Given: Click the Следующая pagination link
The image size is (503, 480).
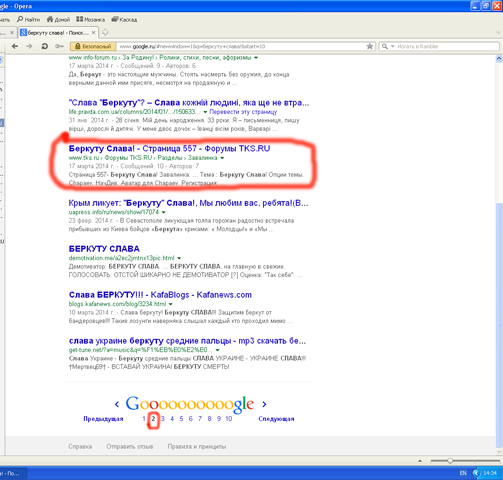Looking at the screenshot, I should click(x=276, y=419).
